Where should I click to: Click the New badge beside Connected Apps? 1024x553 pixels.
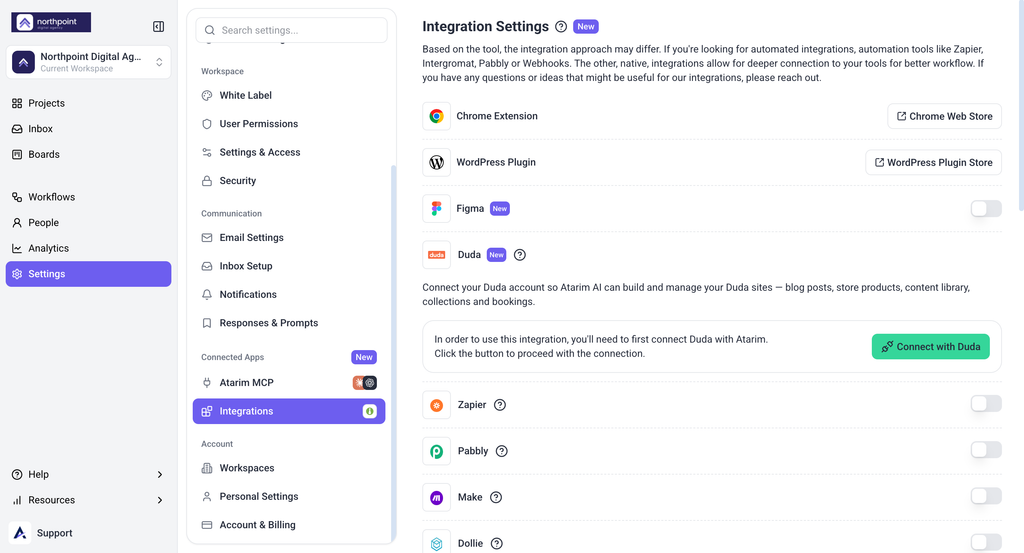pyautogui.click(x=364, y=357)
